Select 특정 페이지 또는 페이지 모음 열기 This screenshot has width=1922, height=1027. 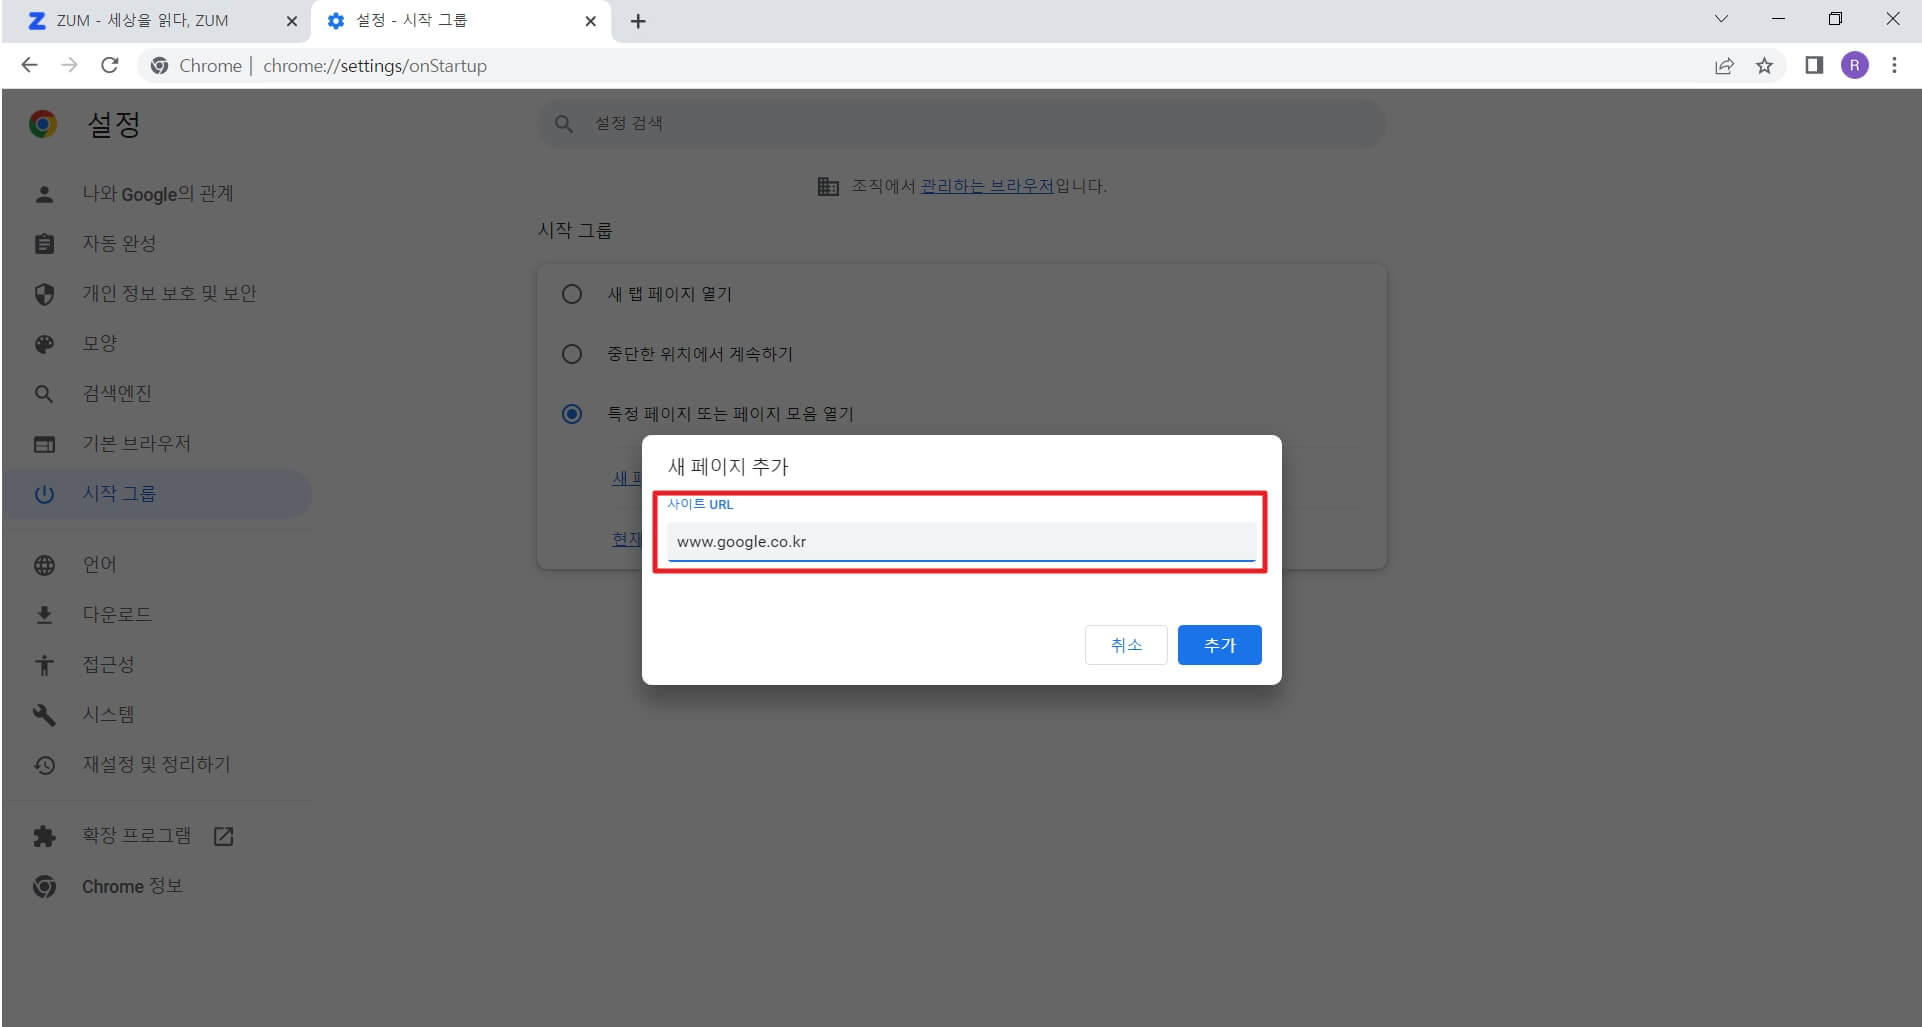tap(571, 414)
